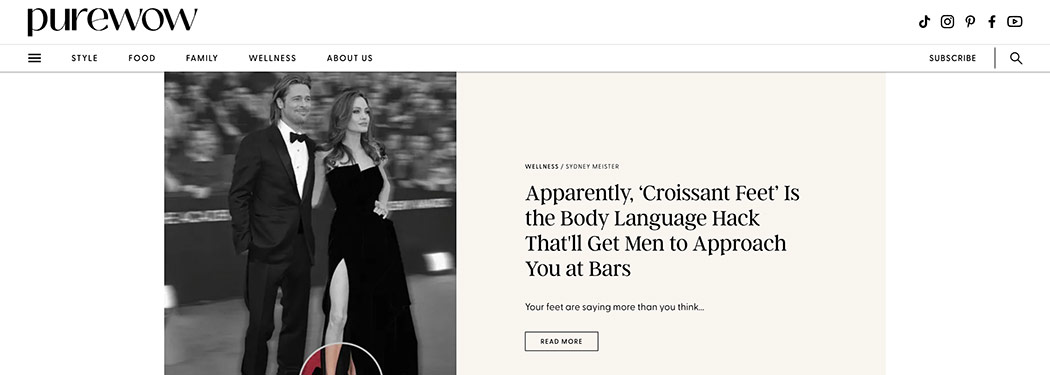Open the Facebook icon link

[x=992, y=21]
